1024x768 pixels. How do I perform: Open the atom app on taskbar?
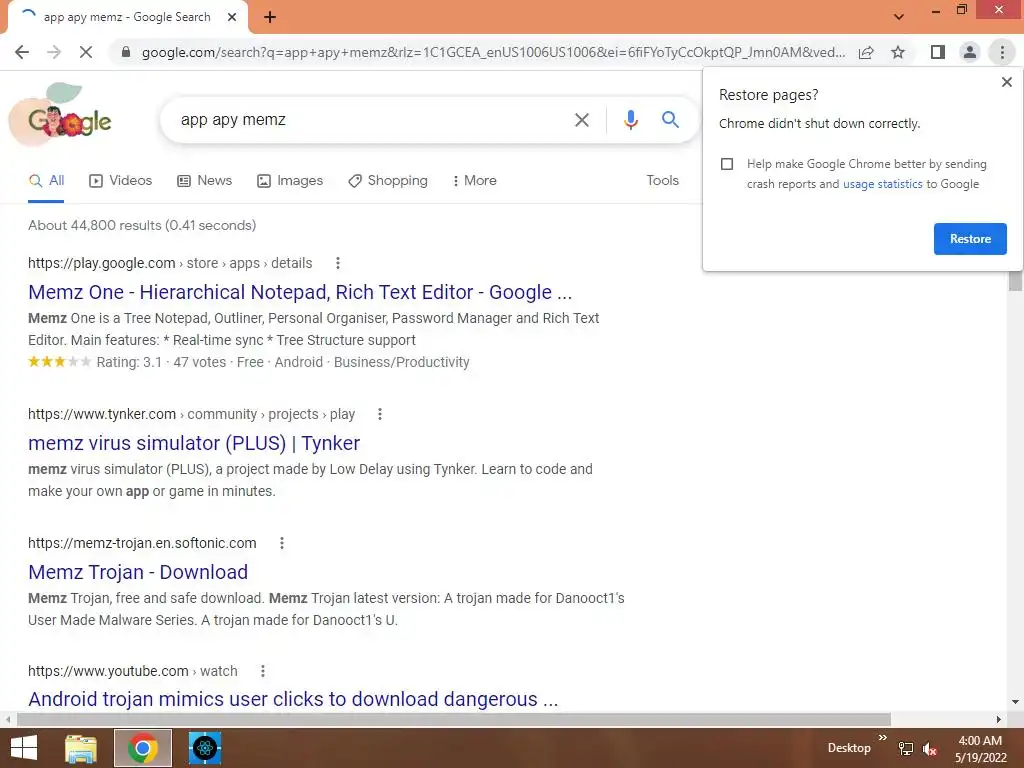pyautogui.click(x=205, y=748)
